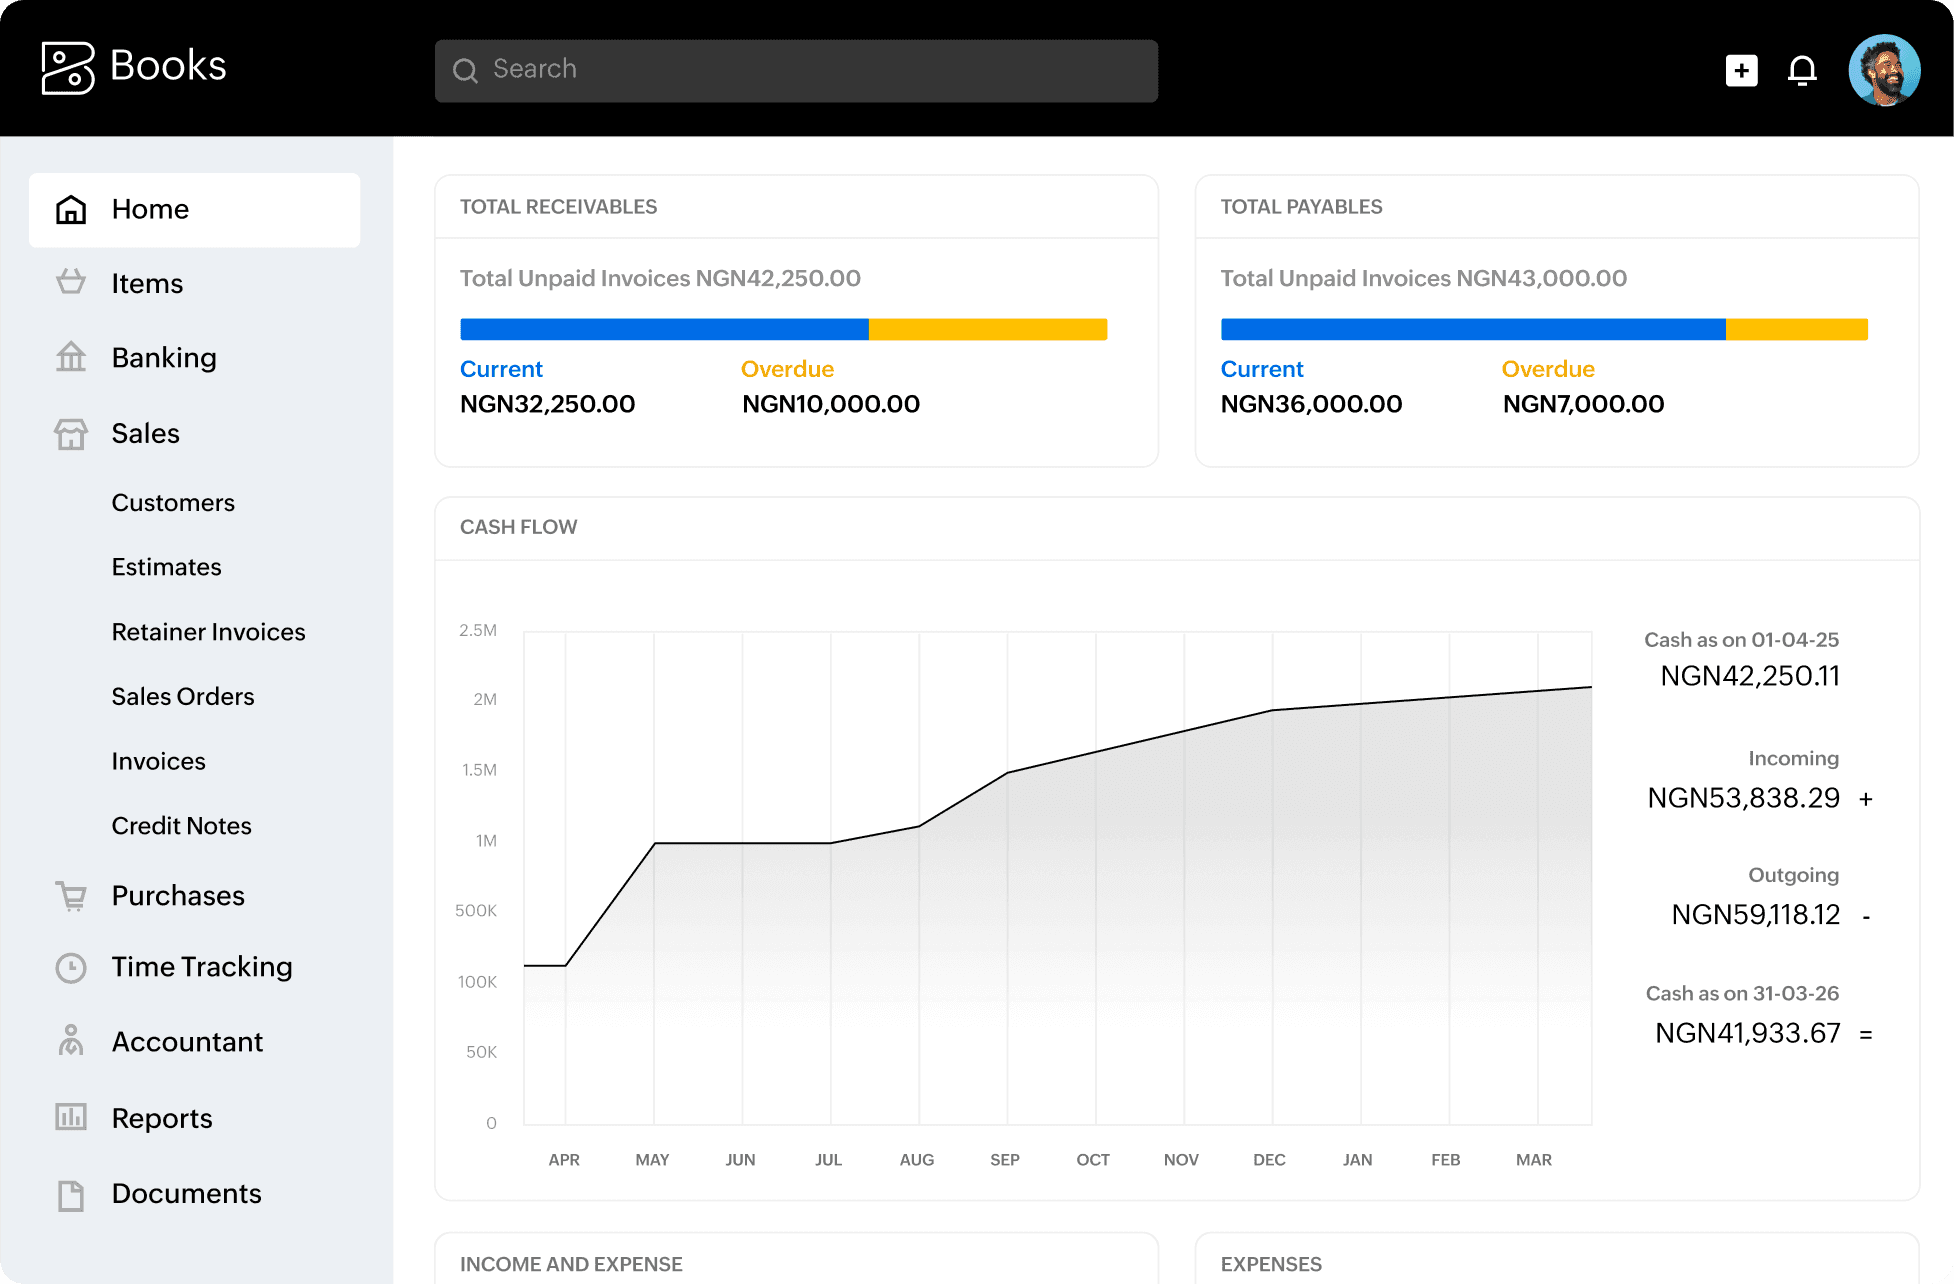Open Estimates under Sales

point(166,567)
